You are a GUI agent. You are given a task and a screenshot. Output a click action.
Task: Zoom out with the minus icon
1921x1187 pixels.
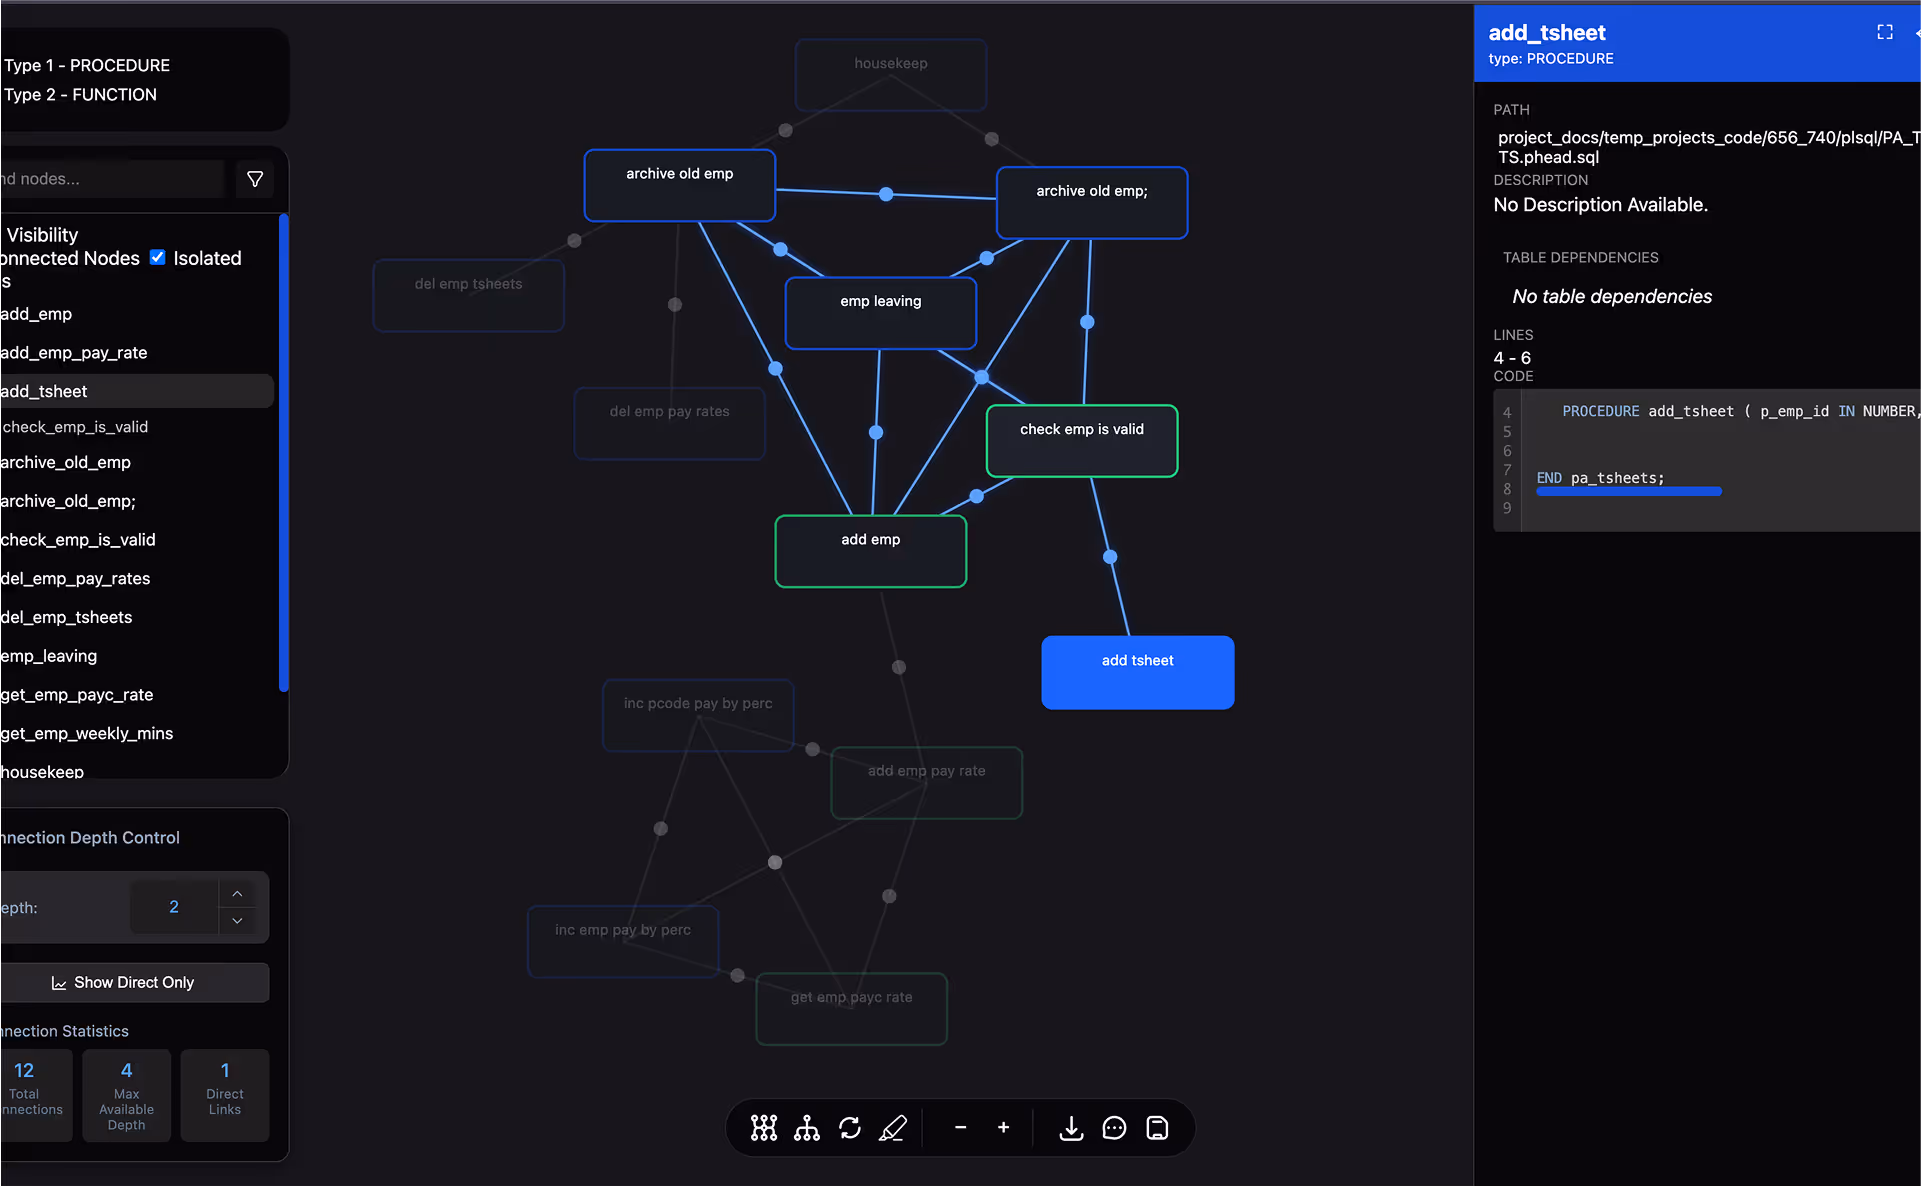(x=960, y=1128)
